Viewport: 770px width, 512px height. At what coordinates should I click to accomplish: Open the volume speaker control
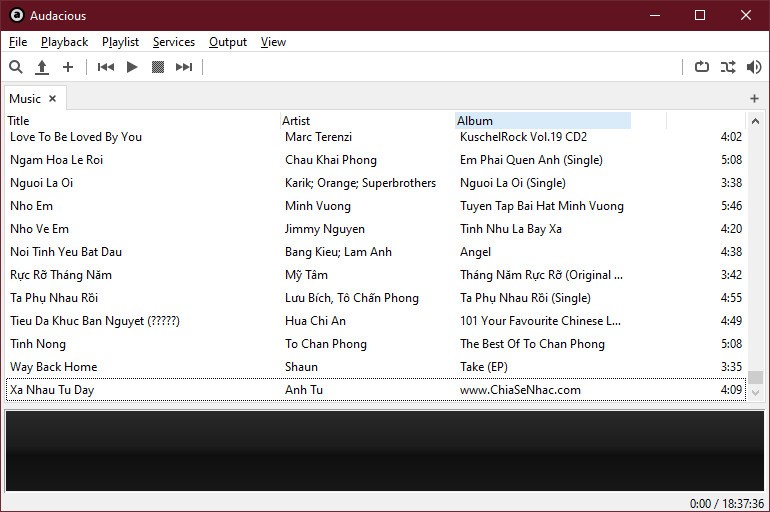click(754, 67)
